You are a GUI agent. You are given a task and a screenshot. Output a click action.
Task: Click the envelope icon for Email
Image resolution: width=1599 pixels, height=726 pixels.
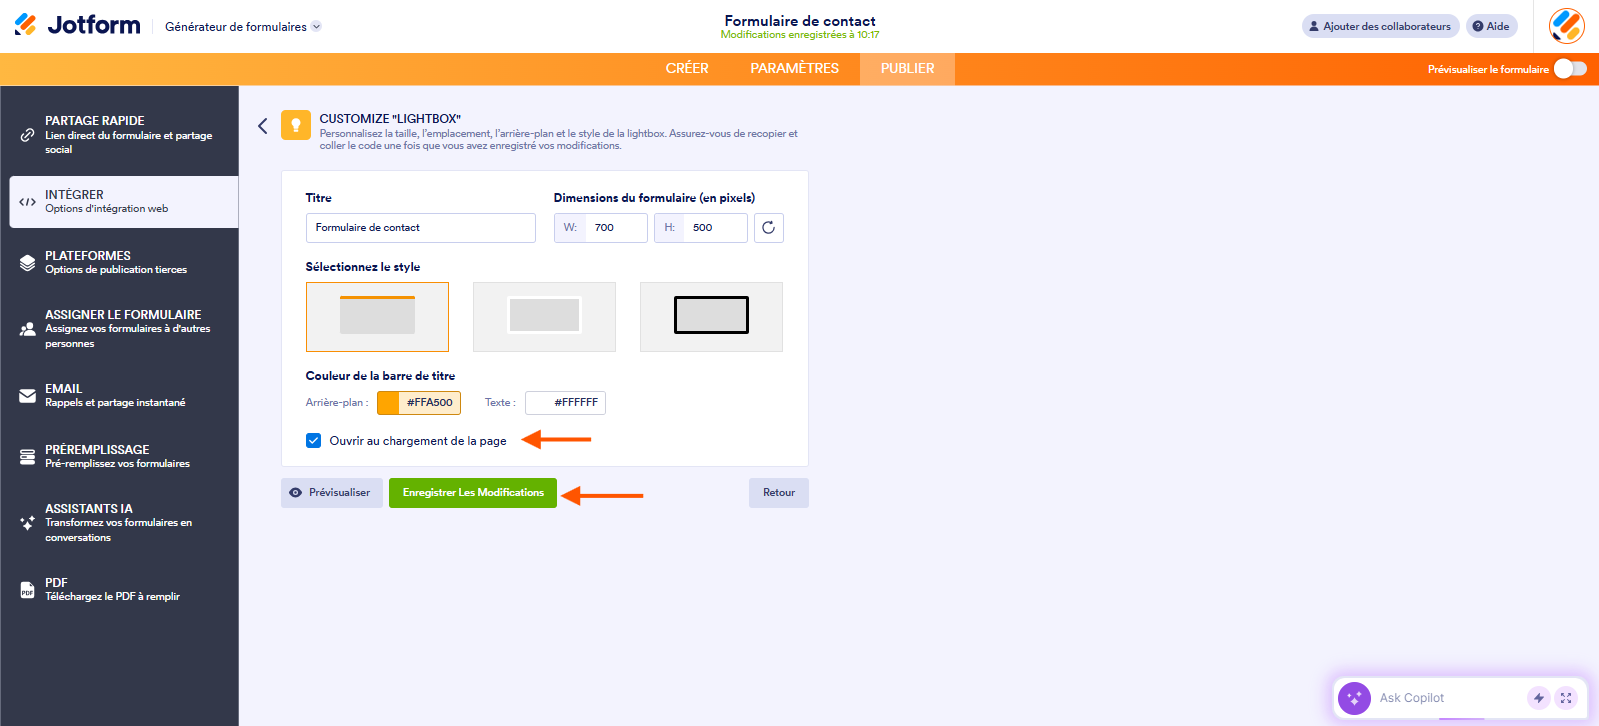[28, 396]
